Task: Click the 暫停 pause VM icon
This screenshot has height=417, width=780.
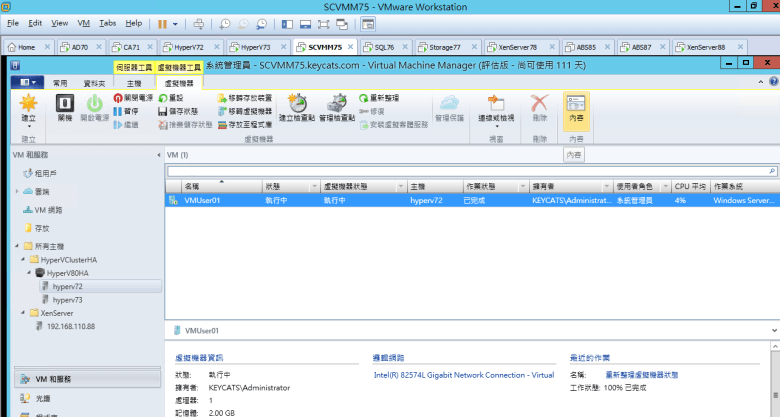Action: coord(118,111)
